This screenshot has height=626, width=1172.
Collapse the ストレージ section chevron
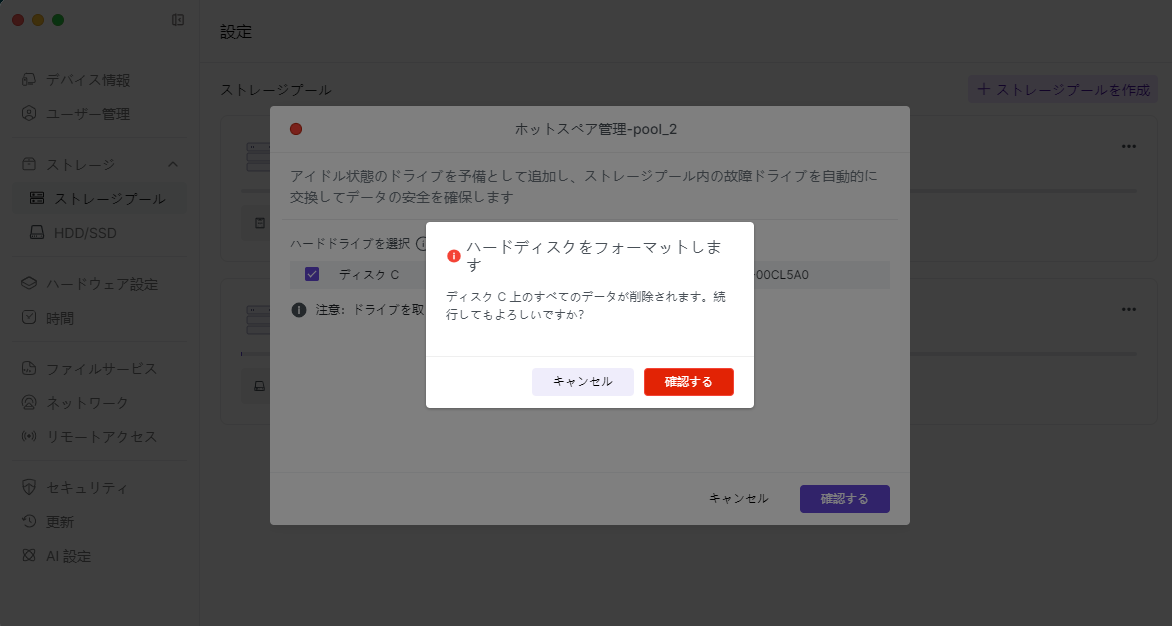[173, 164]
